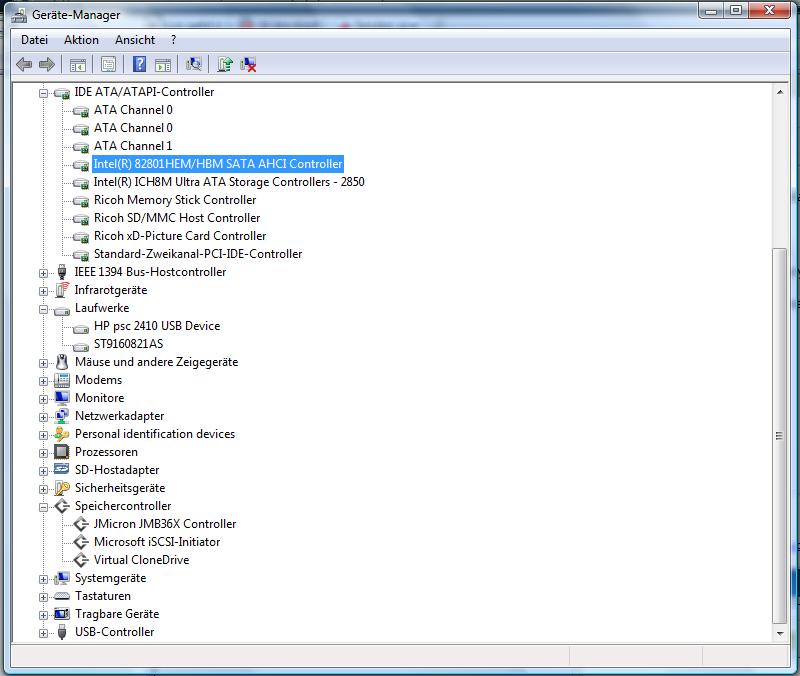Screen dimensions: 800x676
Task: Click the Tragbare Geräte icon
Action: coord(62,614)
